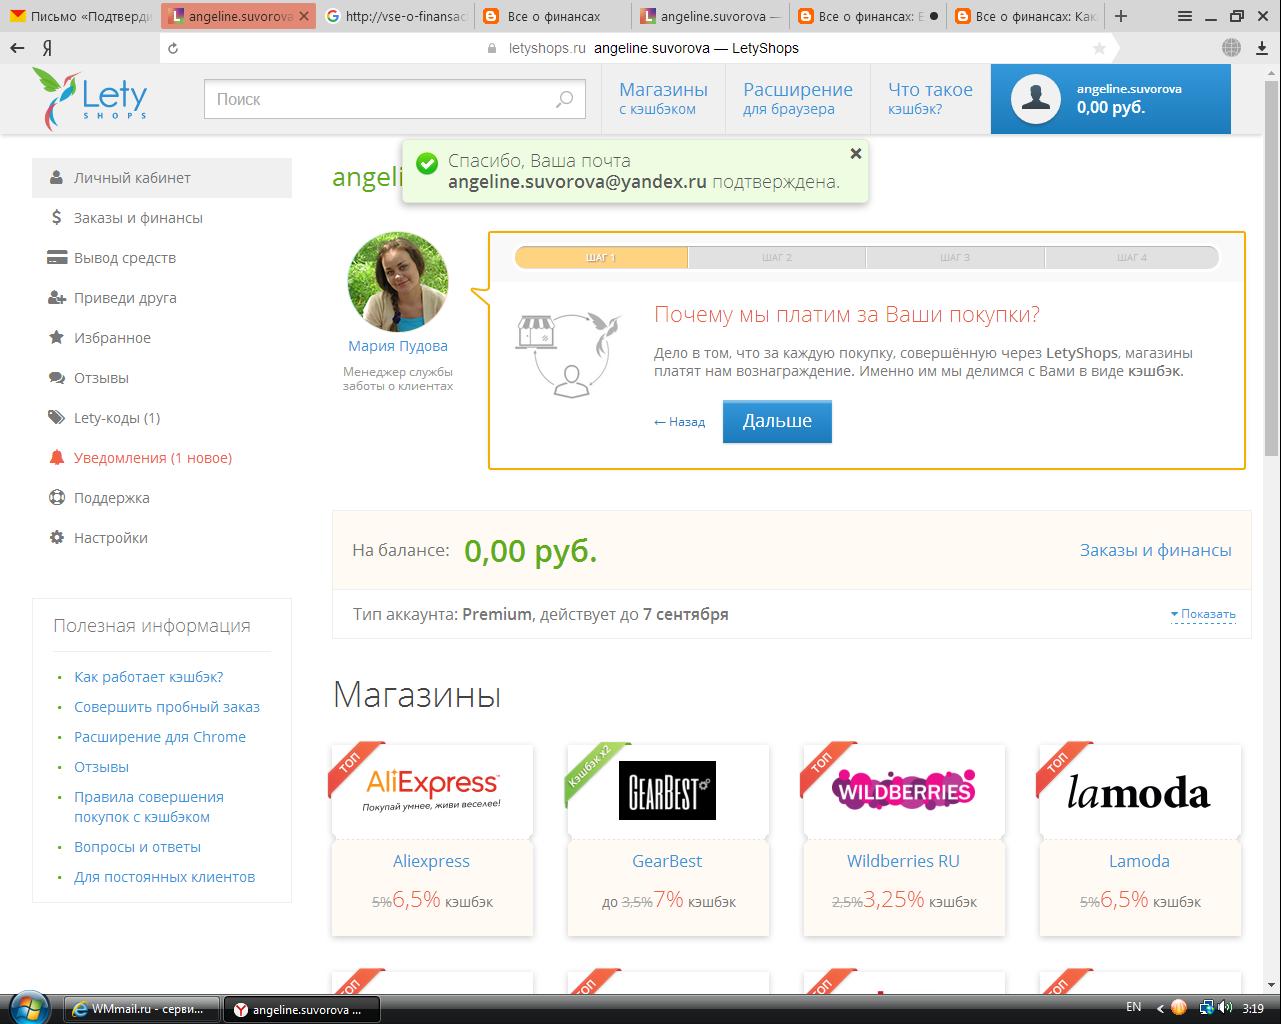
Task: Open Заказы и финансы link near balance
Action: tap(1156, 550)
